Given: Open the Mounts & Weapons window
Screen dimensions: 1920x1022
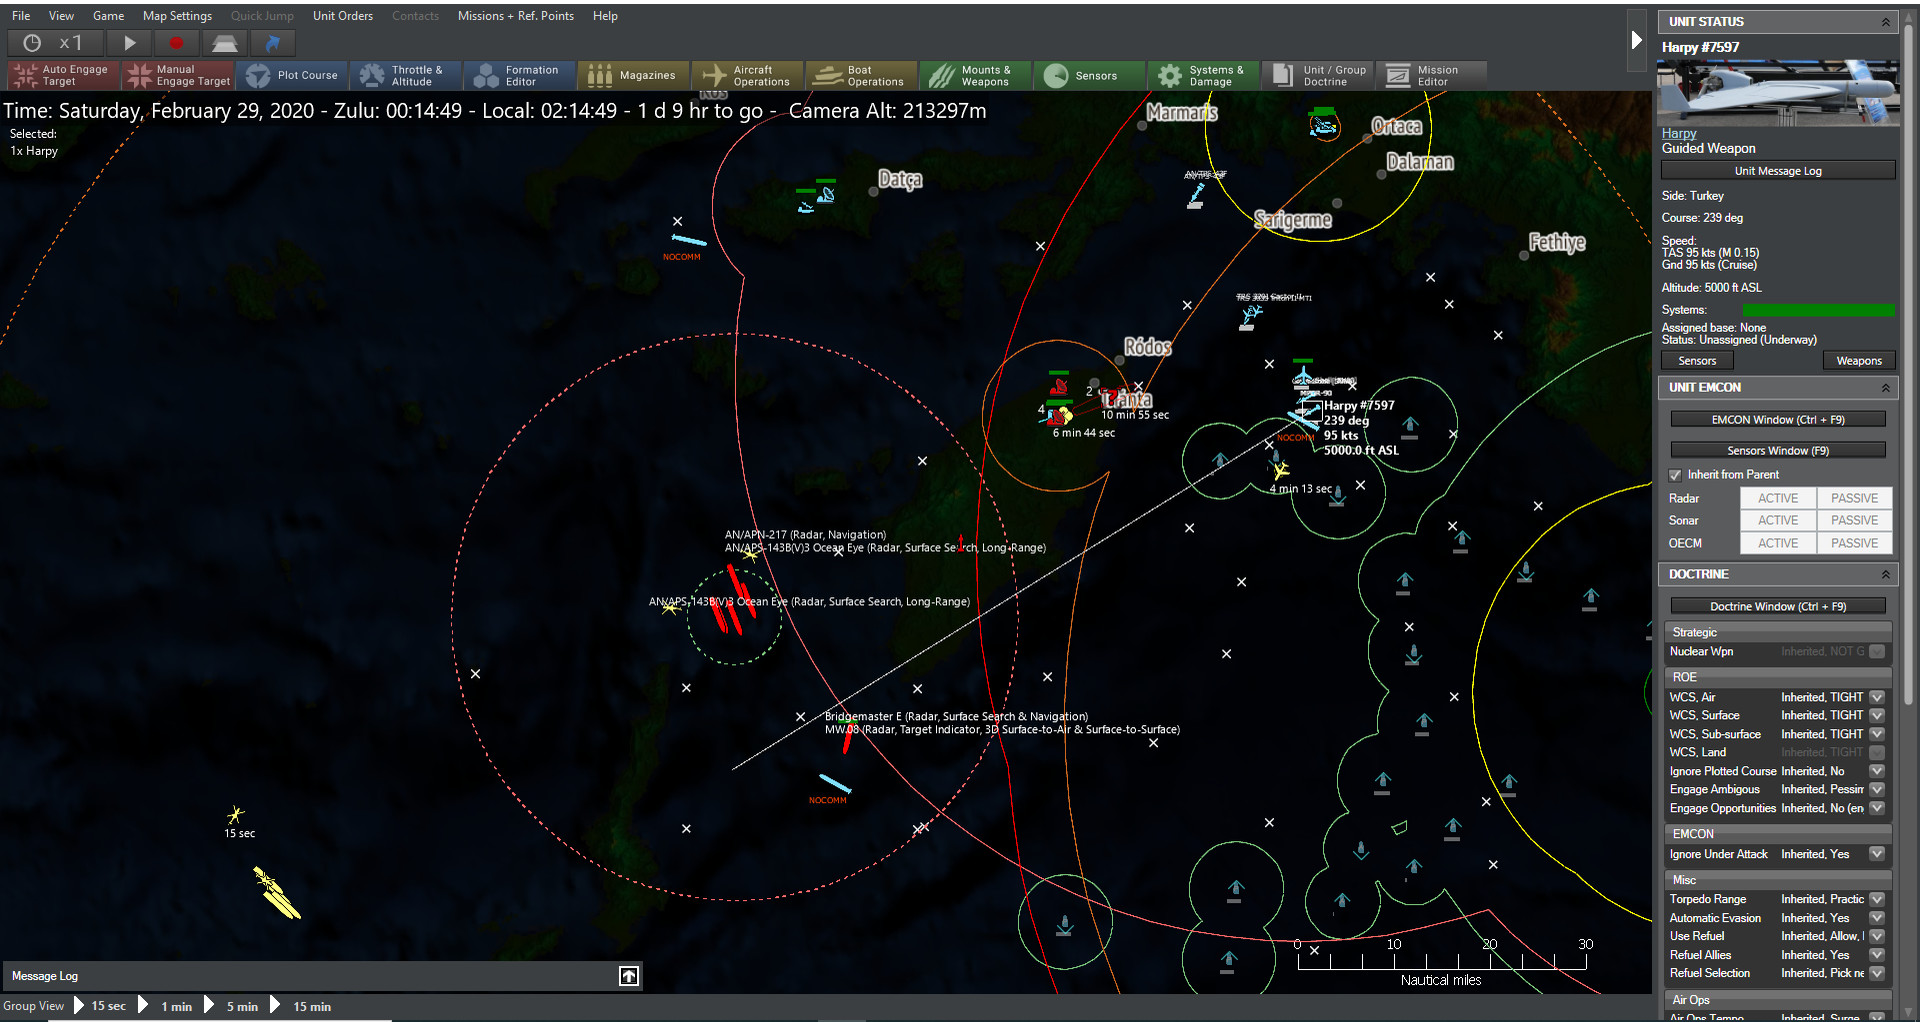Looking at the screenshot, I should click(975, 75).
